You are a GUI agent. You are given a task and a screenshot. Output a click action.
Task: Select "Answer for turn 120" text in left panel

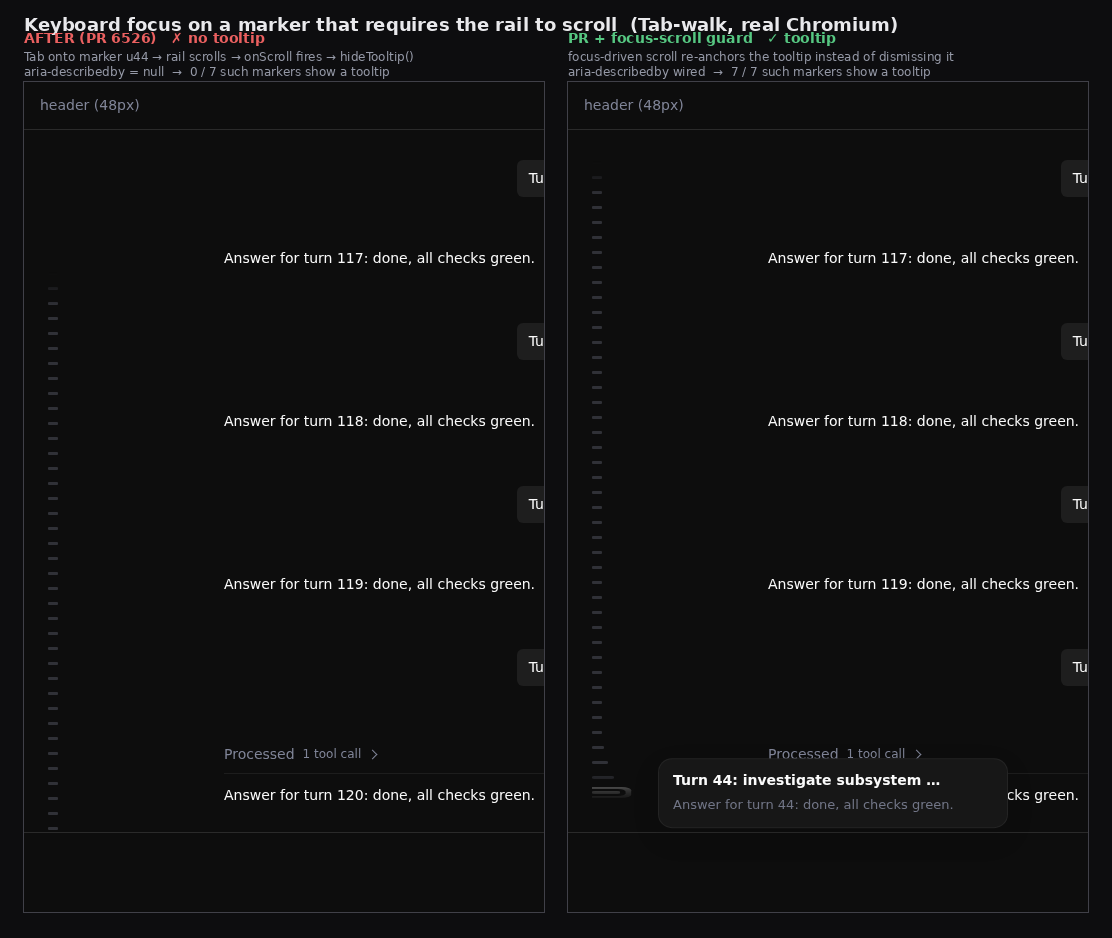(x=379, y=795)
